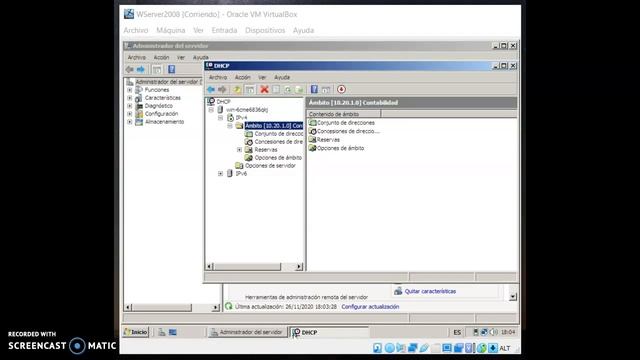Image resolution: width=640 pixels, height=360 pixels.
Task: Click the DHCP taskbar button
Action: coord(329,332)
